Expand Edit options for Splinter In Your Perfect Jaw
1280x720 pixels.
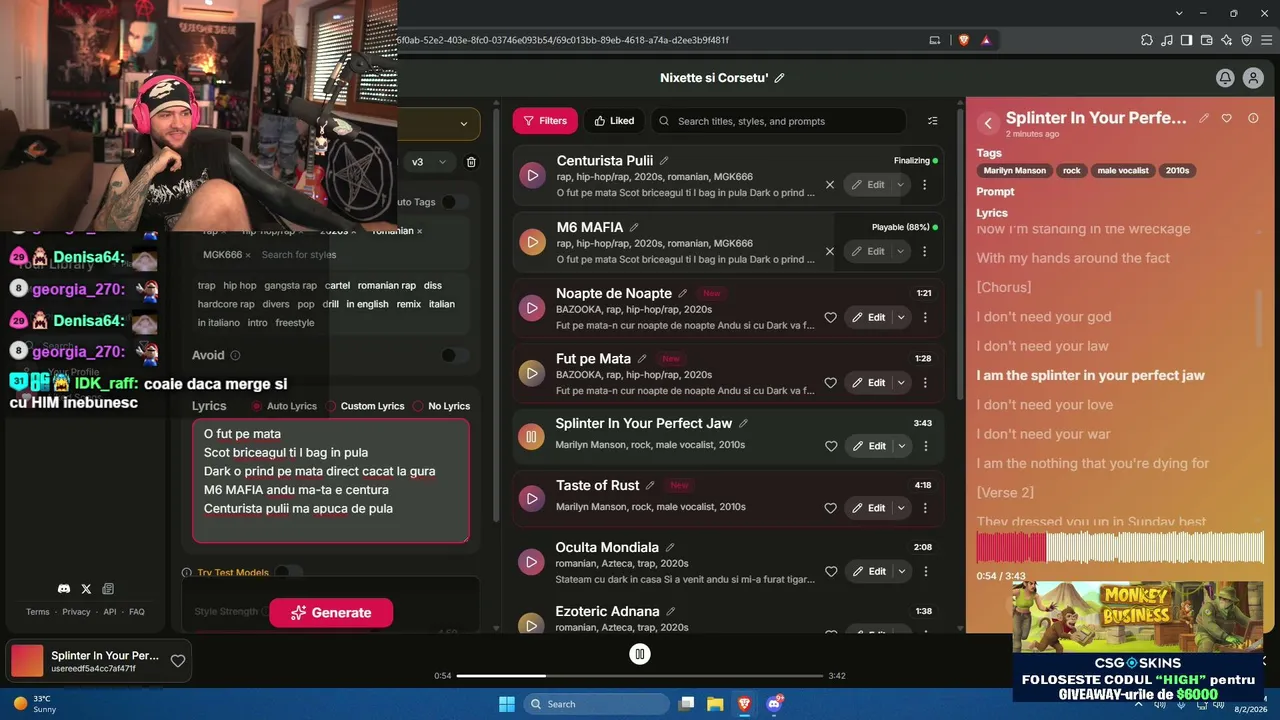(x=901, y=446)
